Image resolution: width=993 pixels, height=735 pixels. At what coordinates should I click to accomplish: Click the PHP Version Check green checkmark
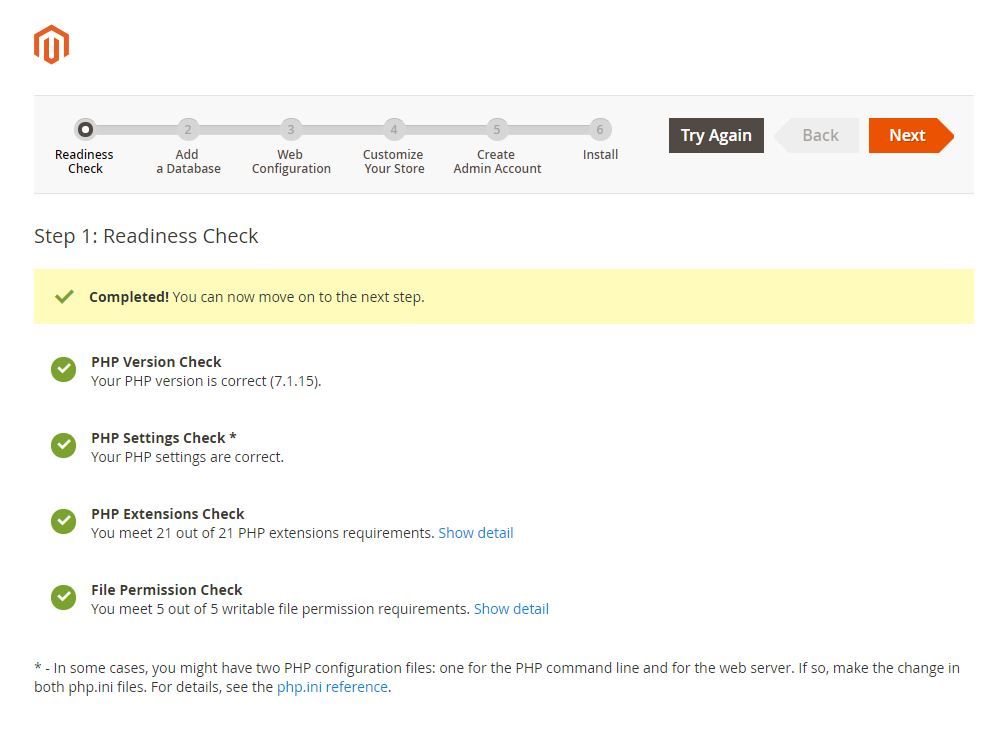[x=63, y=370]
